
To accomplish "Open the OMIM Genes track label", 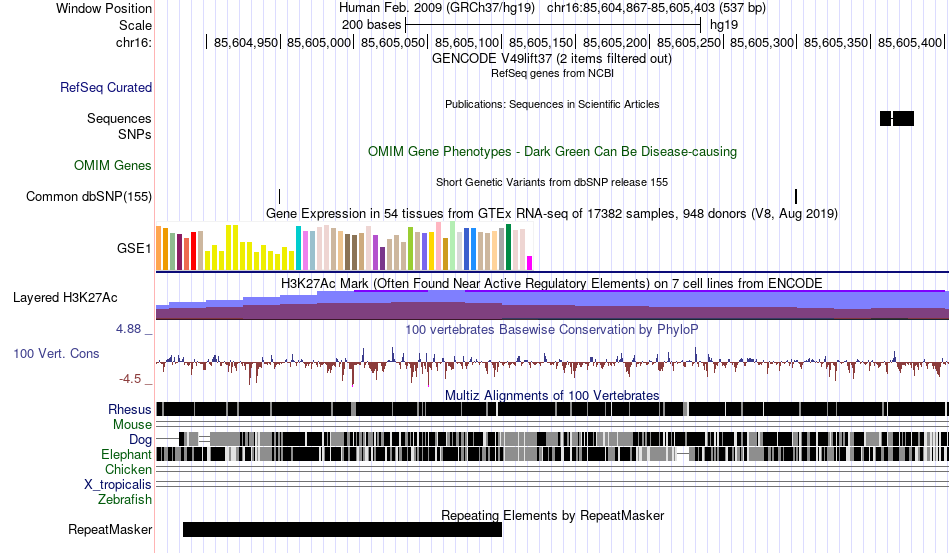I will (113, 165).
